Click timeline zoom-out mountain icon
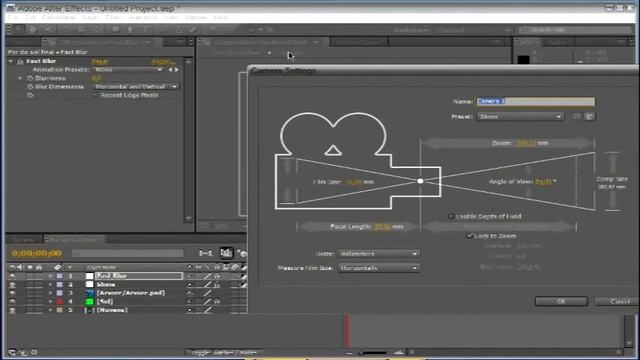The width and height of the screenshot is (640, 360). [x=349, y=352]
